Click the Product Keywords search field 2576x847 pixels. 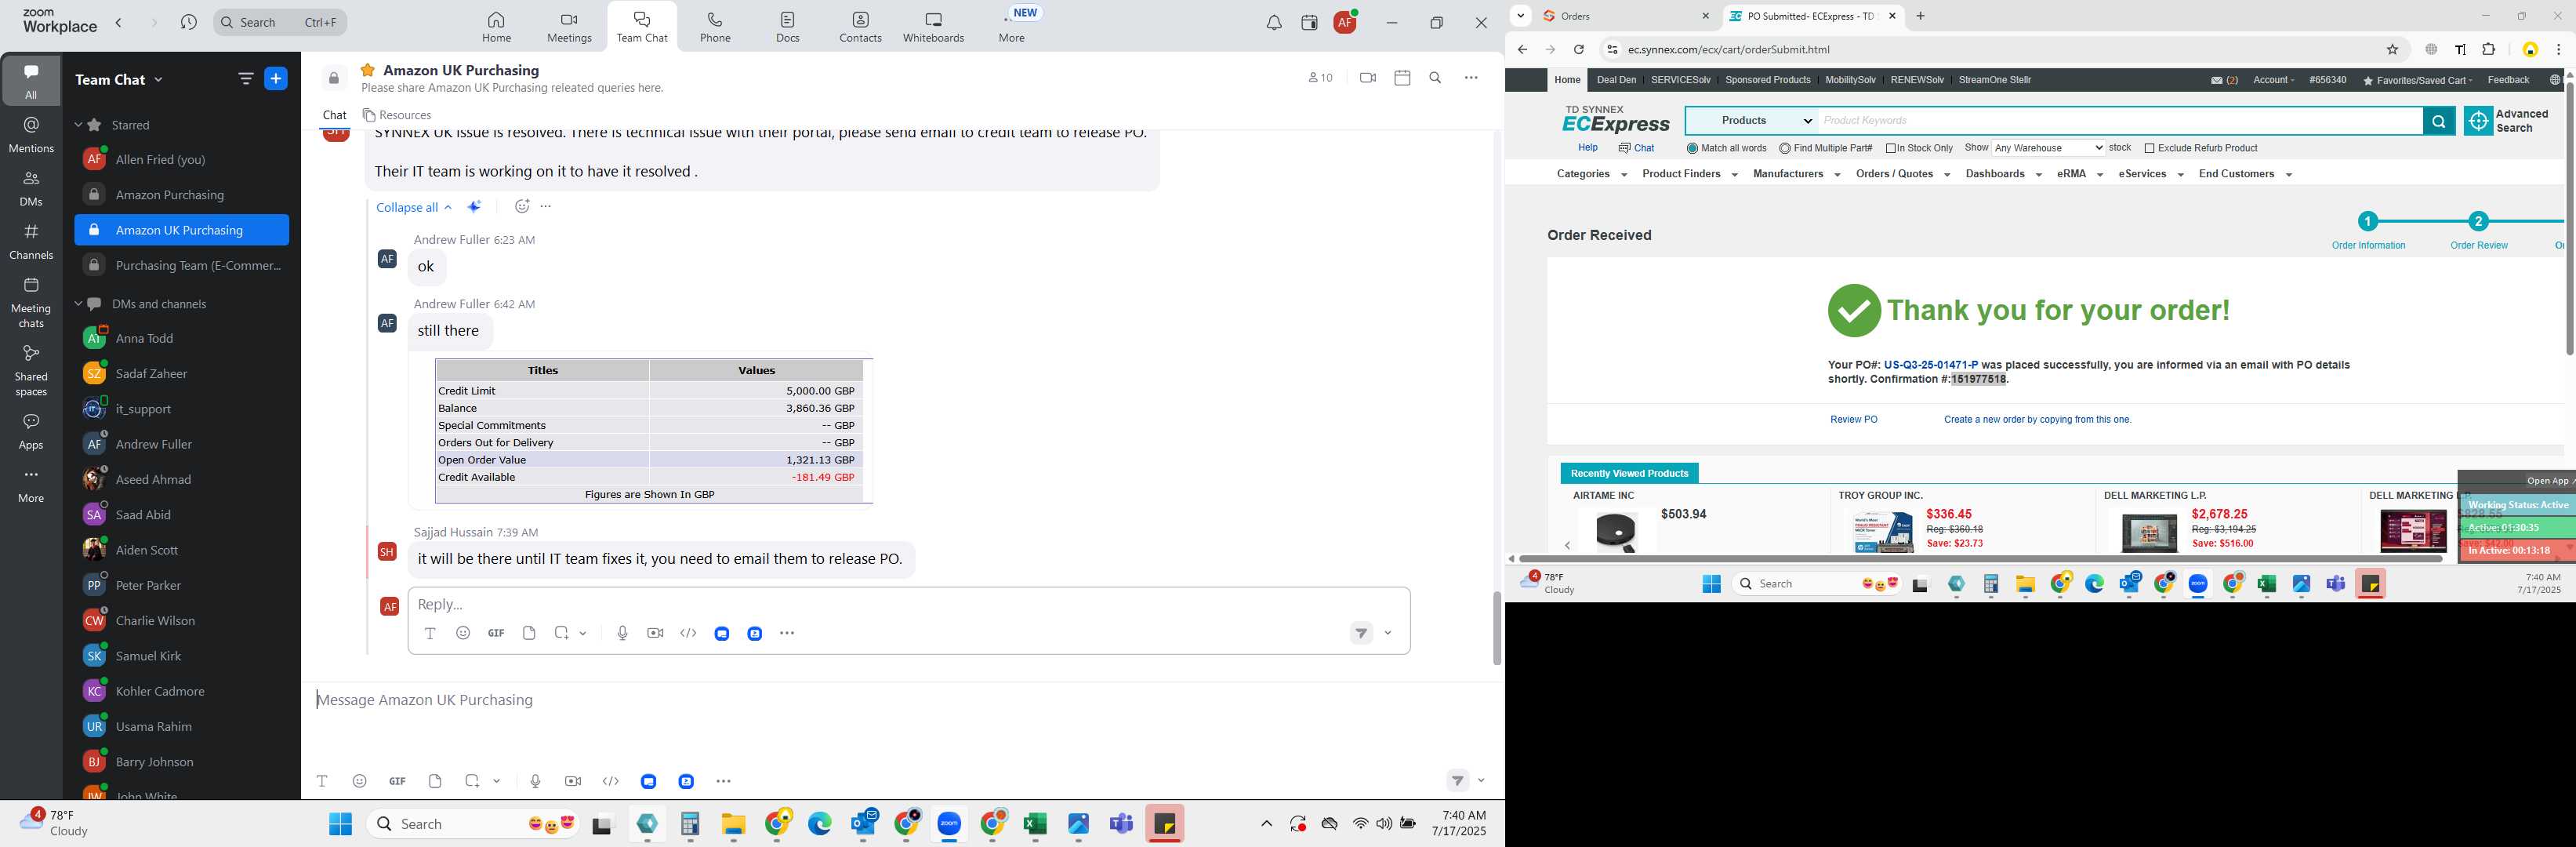click(x=2120, y=121)
